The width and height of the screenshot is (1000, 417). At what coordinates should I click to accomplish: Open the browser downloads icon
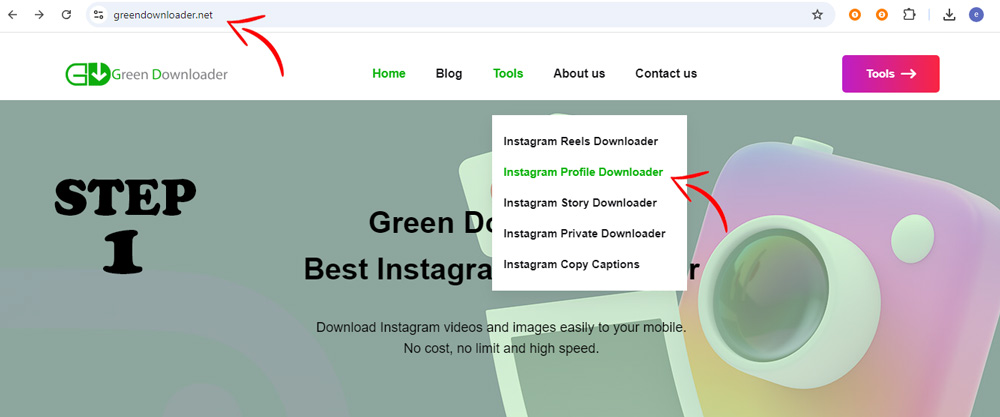tap(949, 15)
